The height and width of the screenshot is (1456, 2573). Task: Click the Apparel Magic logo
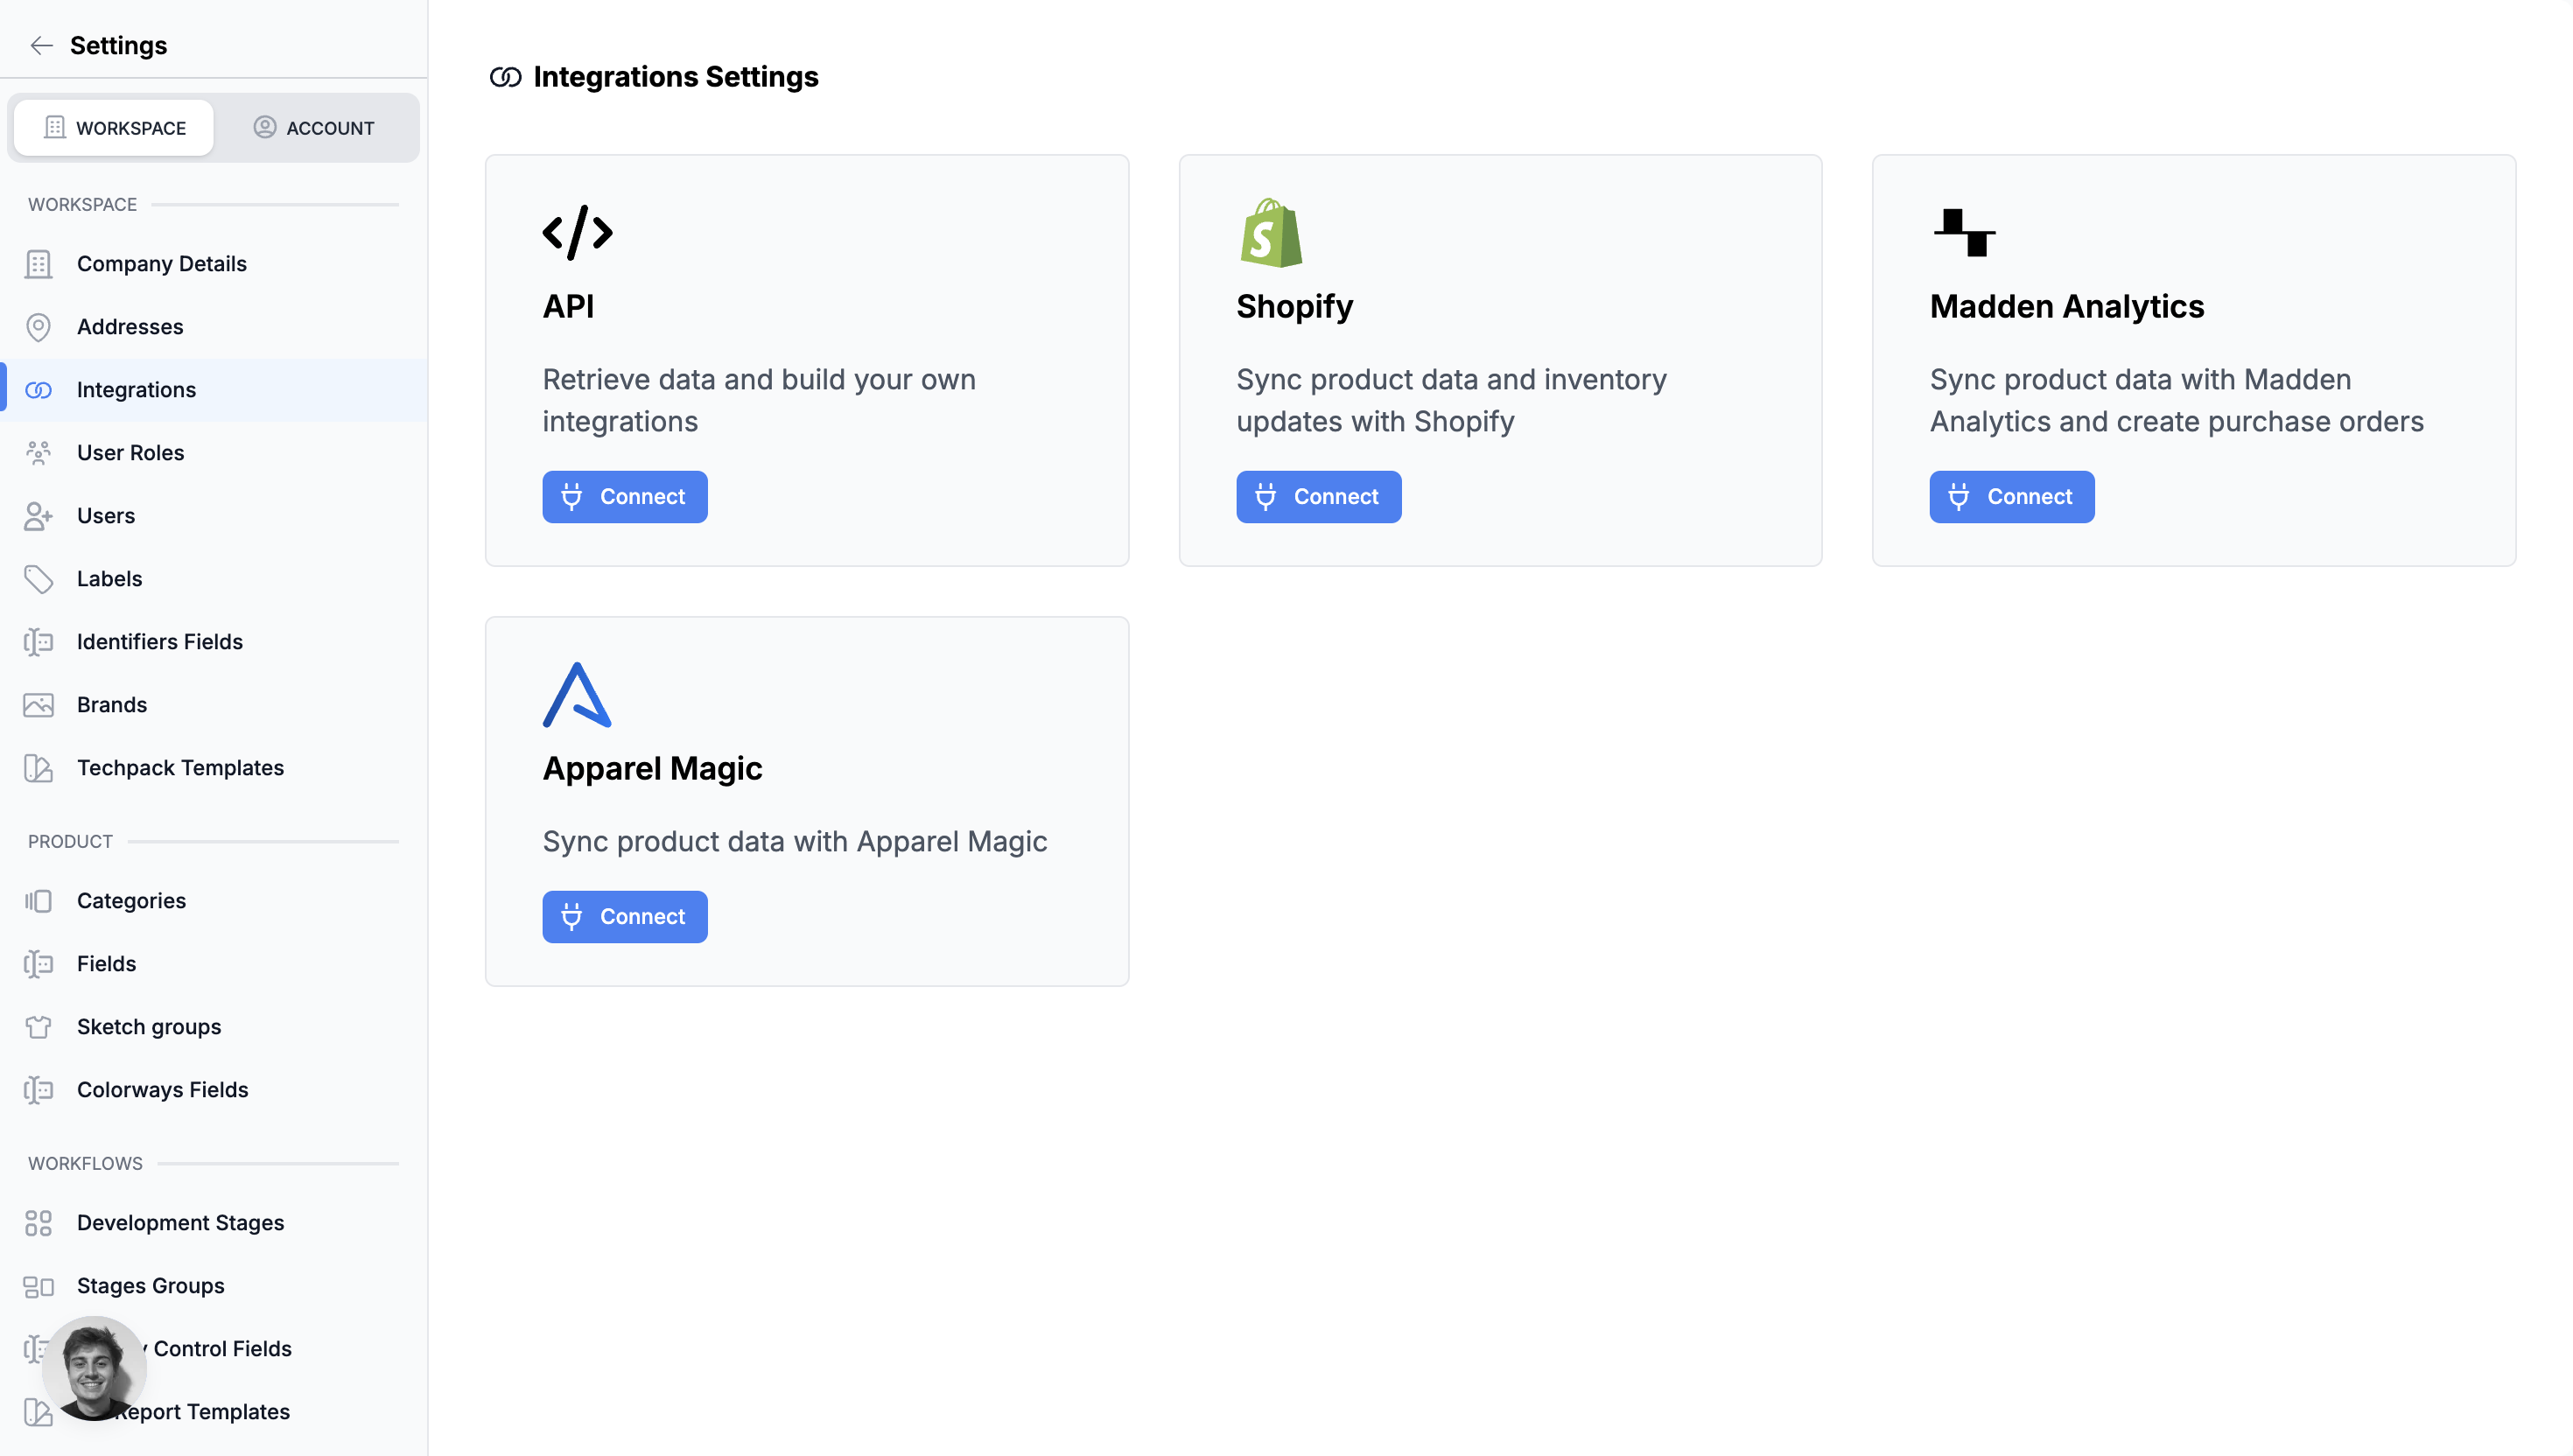(578, 696)
